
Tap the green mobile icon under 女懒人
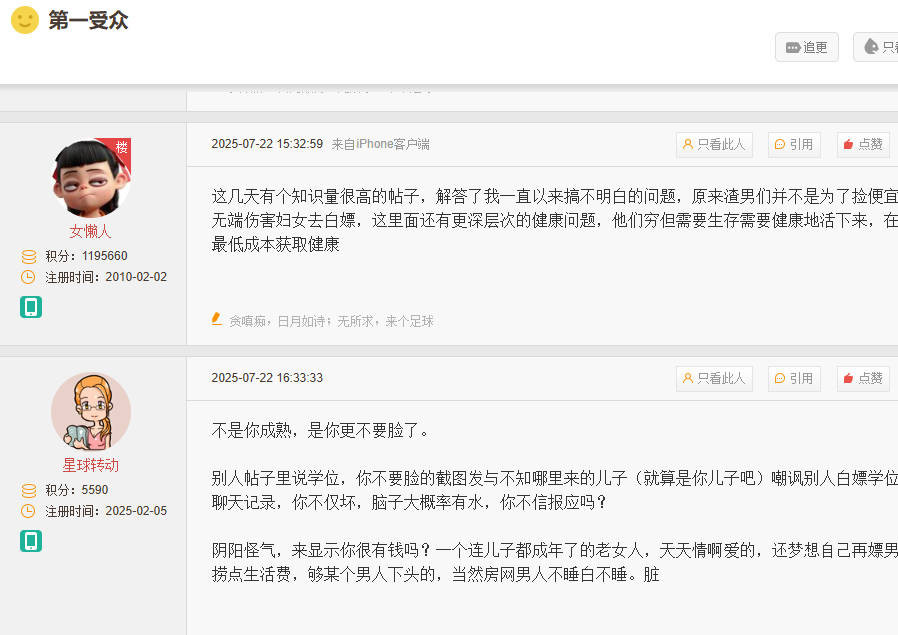tap(31, 307)
